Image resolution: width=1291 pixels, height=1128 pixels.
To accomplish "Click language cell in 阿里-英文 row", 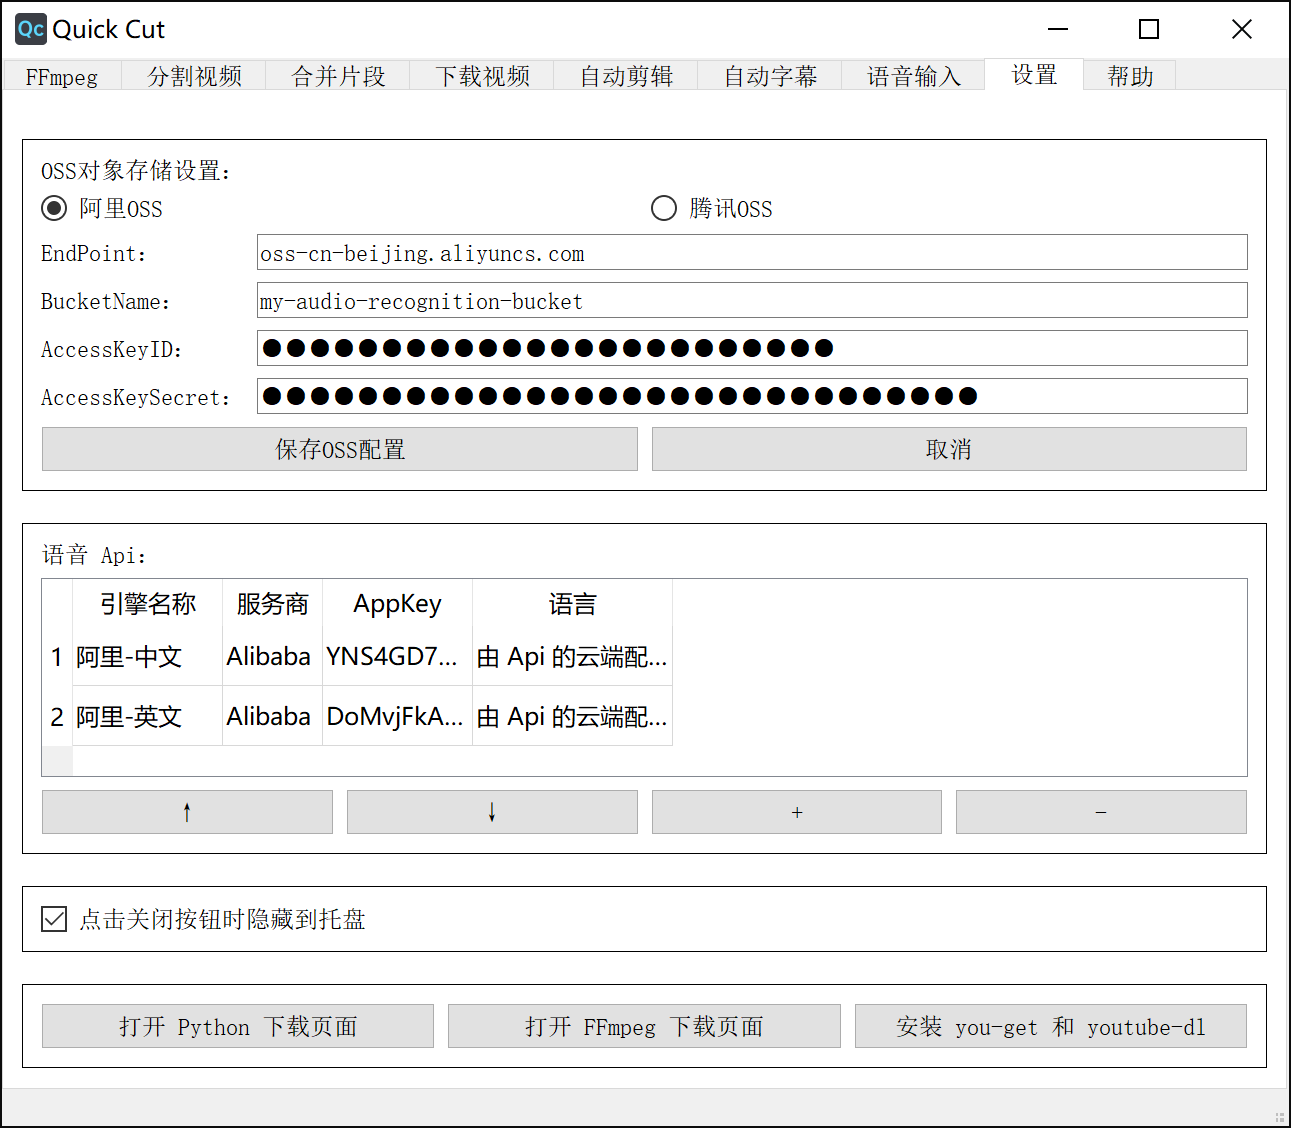I will coord(573,716).
